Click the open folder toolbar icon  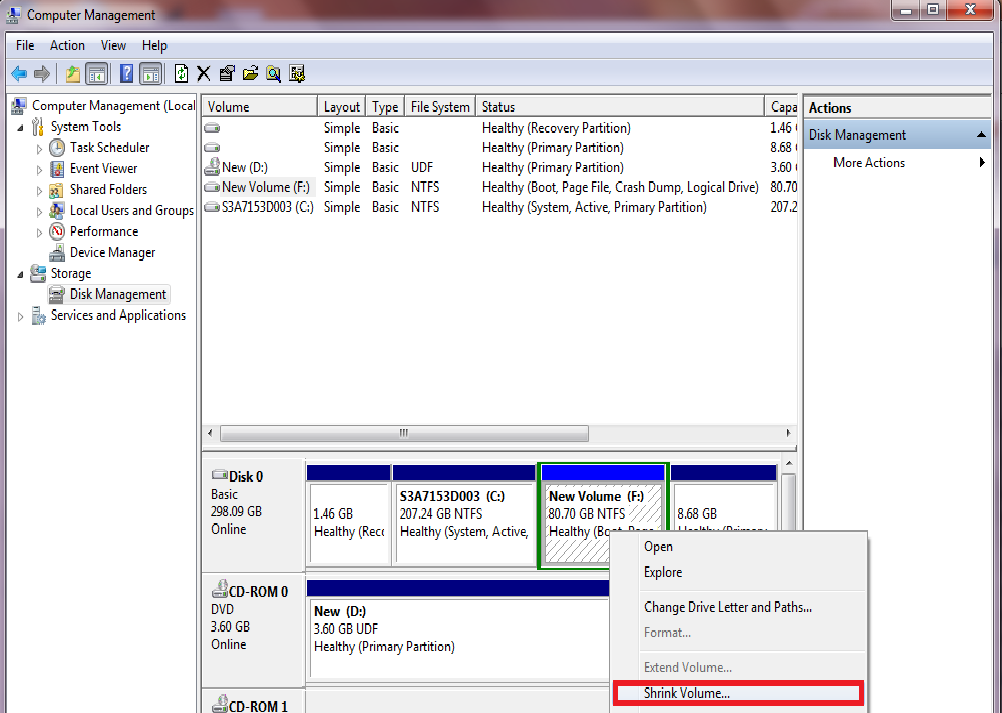(250, 73)
